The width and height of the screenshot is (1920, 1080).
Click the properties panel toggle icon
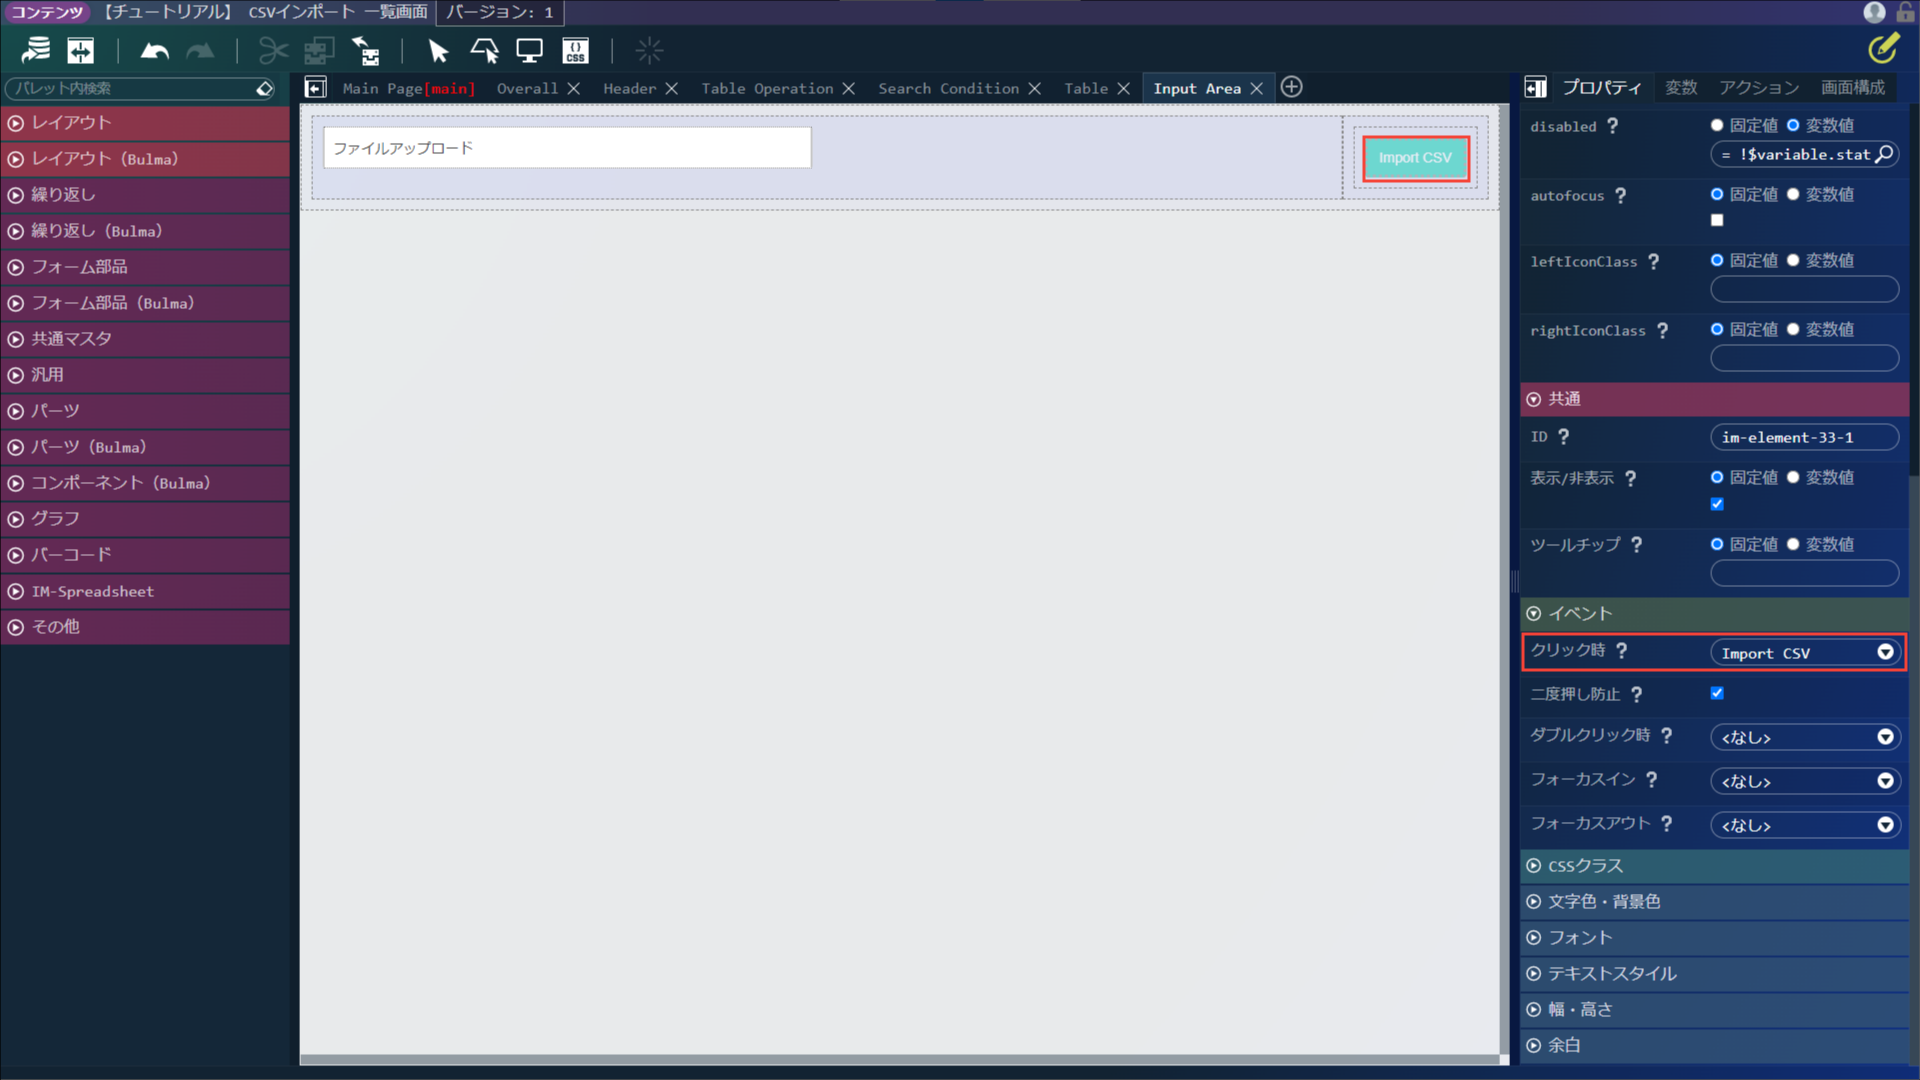[1536, 87]
